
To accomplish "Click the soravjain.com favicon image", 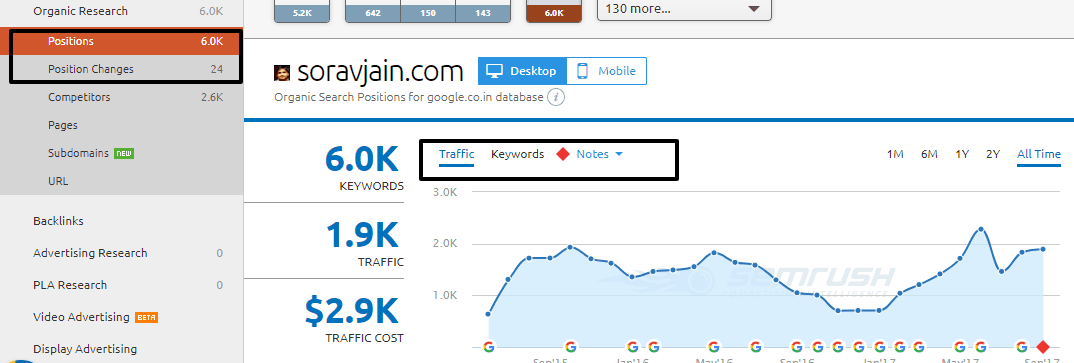I will [282, 72].
